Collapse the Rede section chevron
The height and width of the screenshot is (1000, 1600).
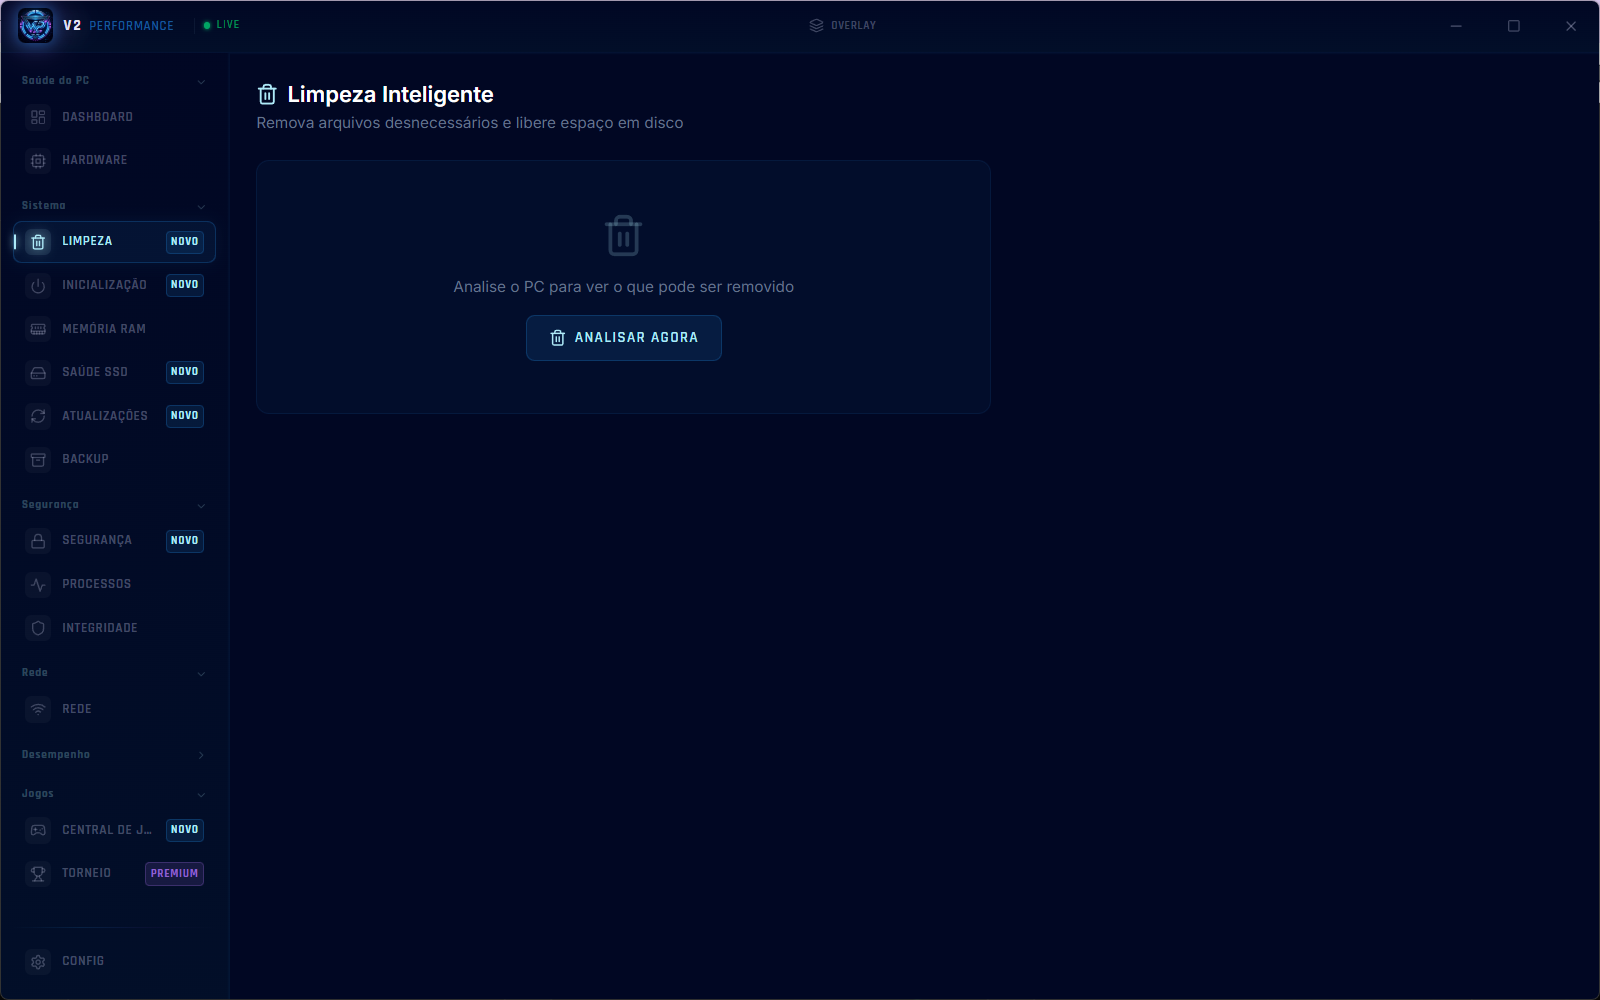(201, 673)
